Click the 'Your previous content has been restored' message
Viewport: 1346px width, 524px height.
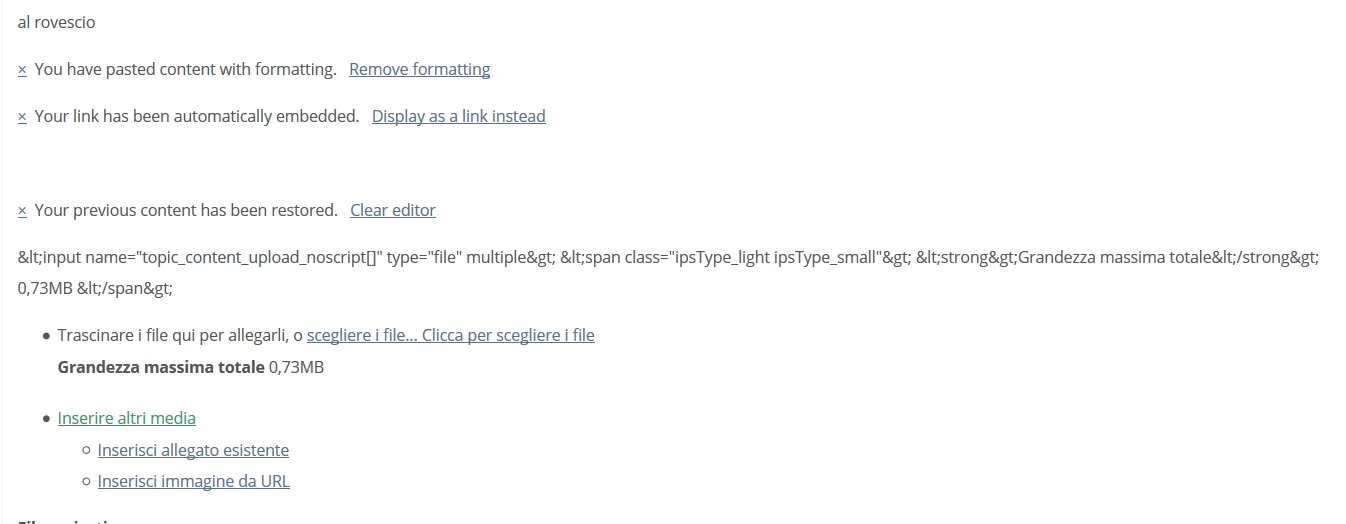(x=186, y=210)
